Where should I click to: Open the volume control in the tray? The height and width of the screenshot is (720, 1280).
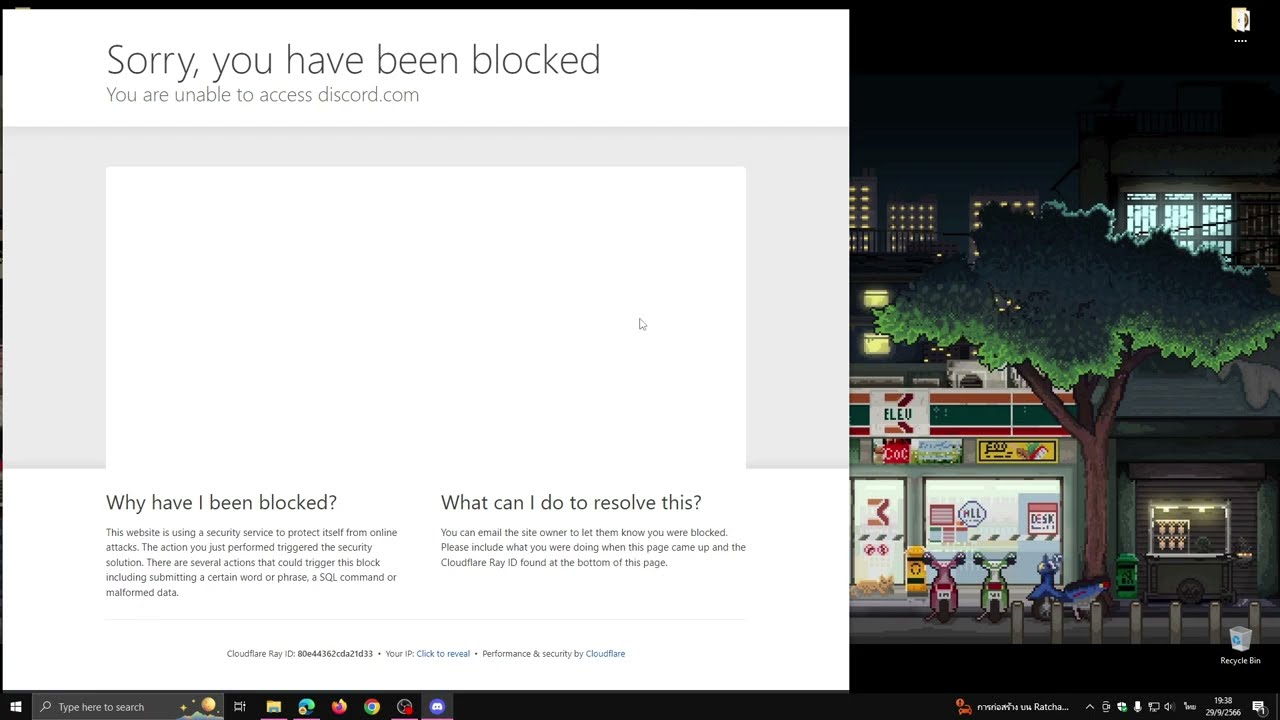click(x=1169, y=707)
